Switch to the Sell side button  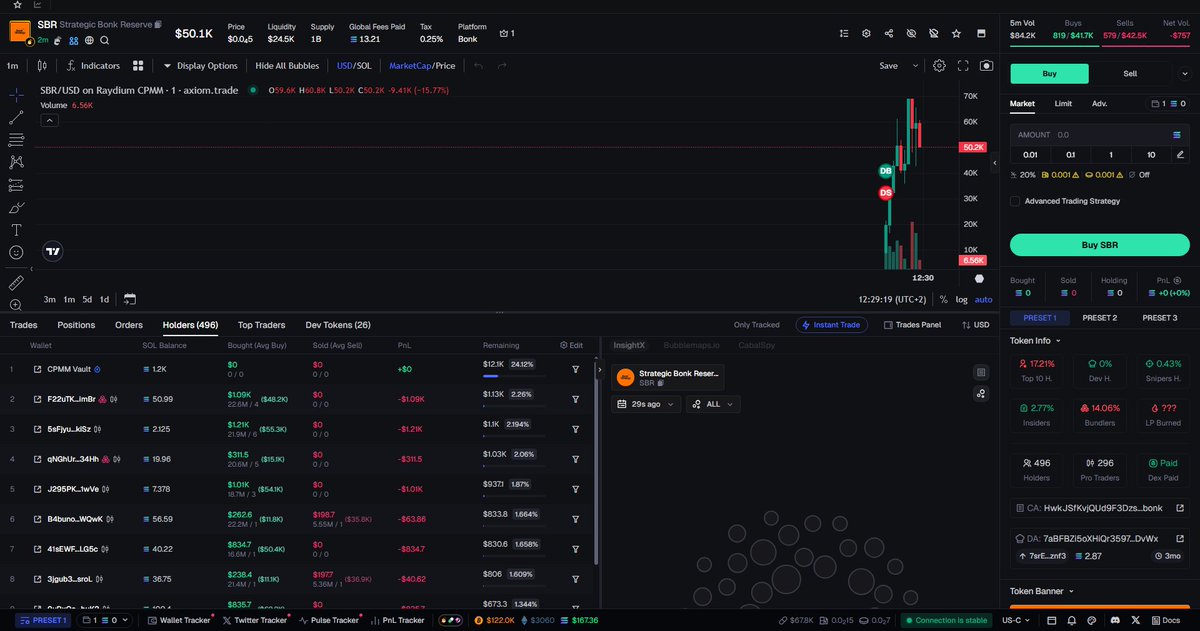click(x=1130, y=73)
